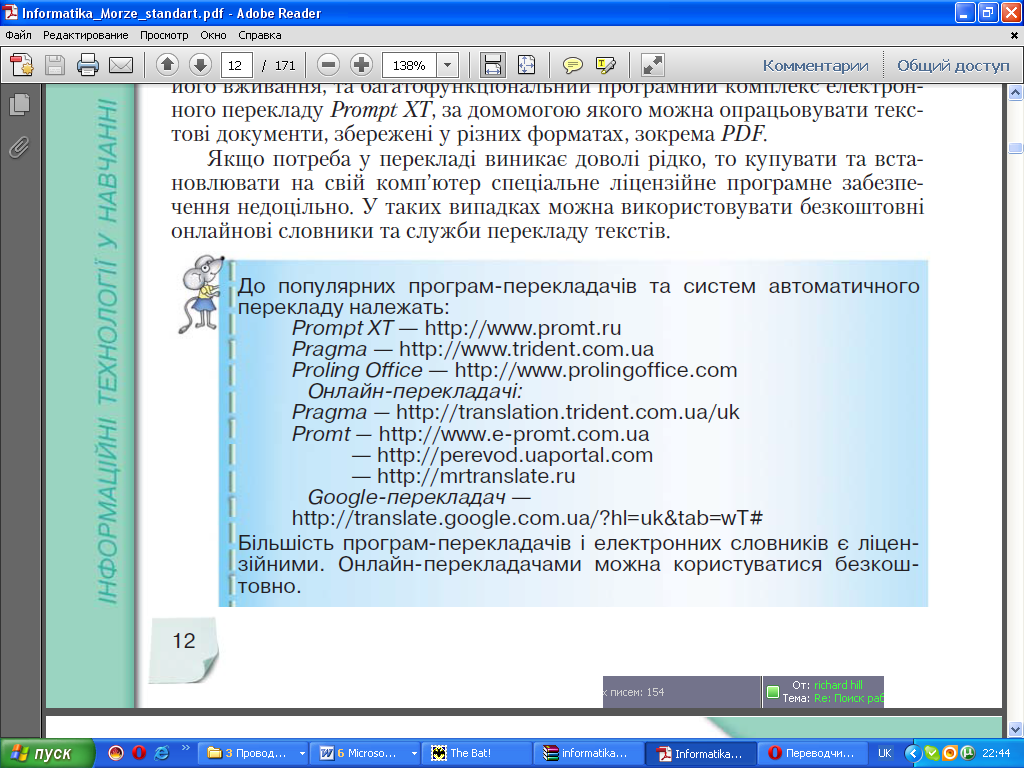Screen dimensions: 1024x768
Task: Go to next page with down arrow
Action: pyautogui.click(x=200, y=65)
